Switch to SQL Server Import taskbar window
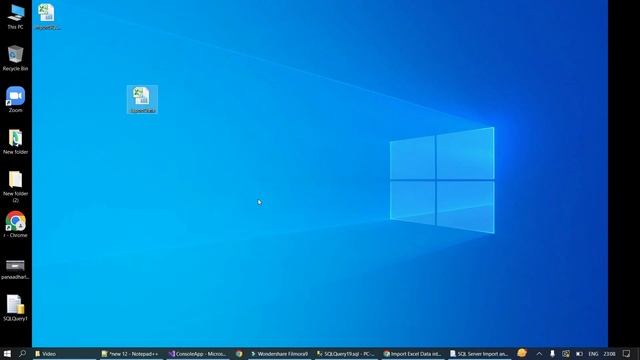 pos(480,354)
